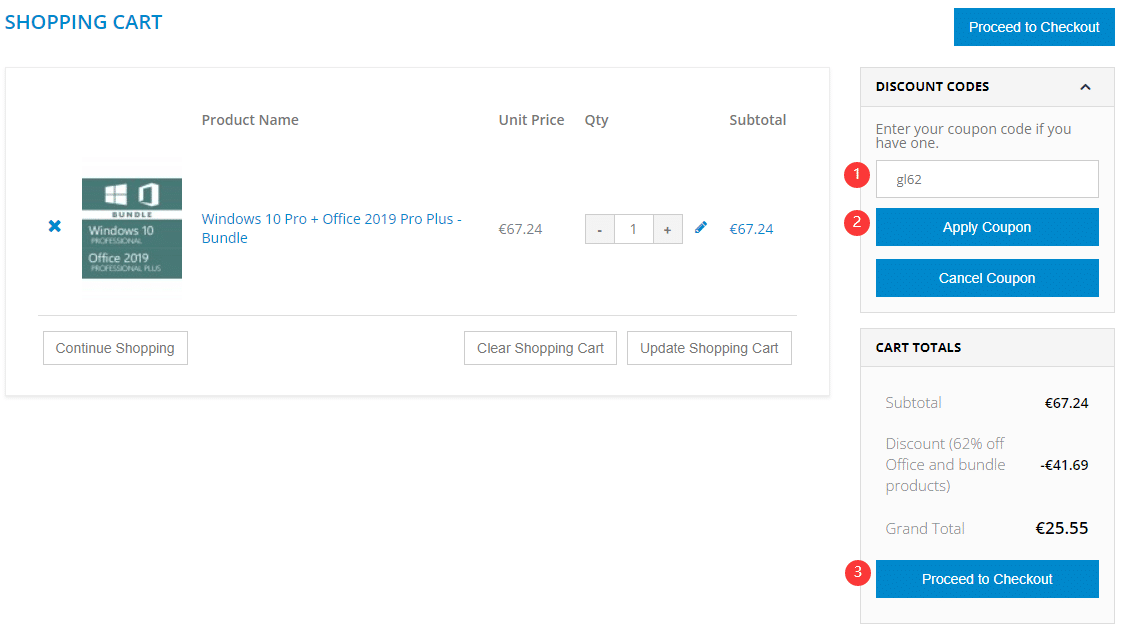This screenshot has height=630, width=1132.
Task: Click the red step marker numbered 1
Action: click(x=856, y=176)
